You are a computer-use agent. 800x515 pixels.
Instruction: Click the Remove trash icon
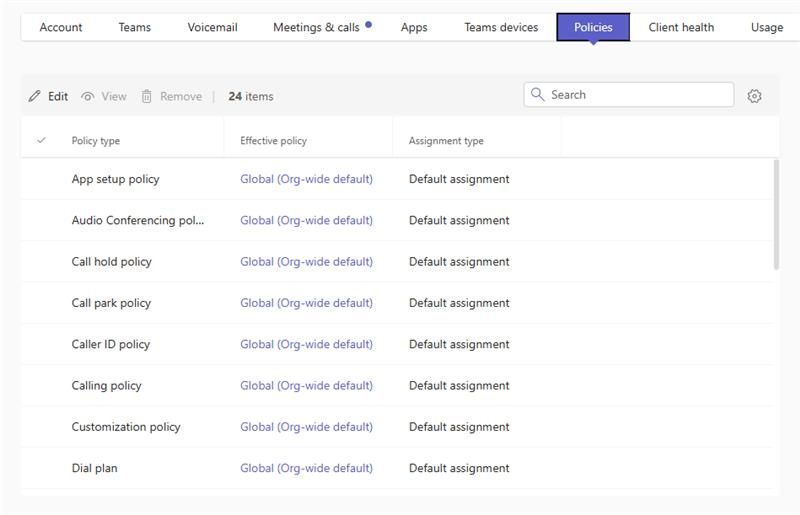click(x=147, y=96)
